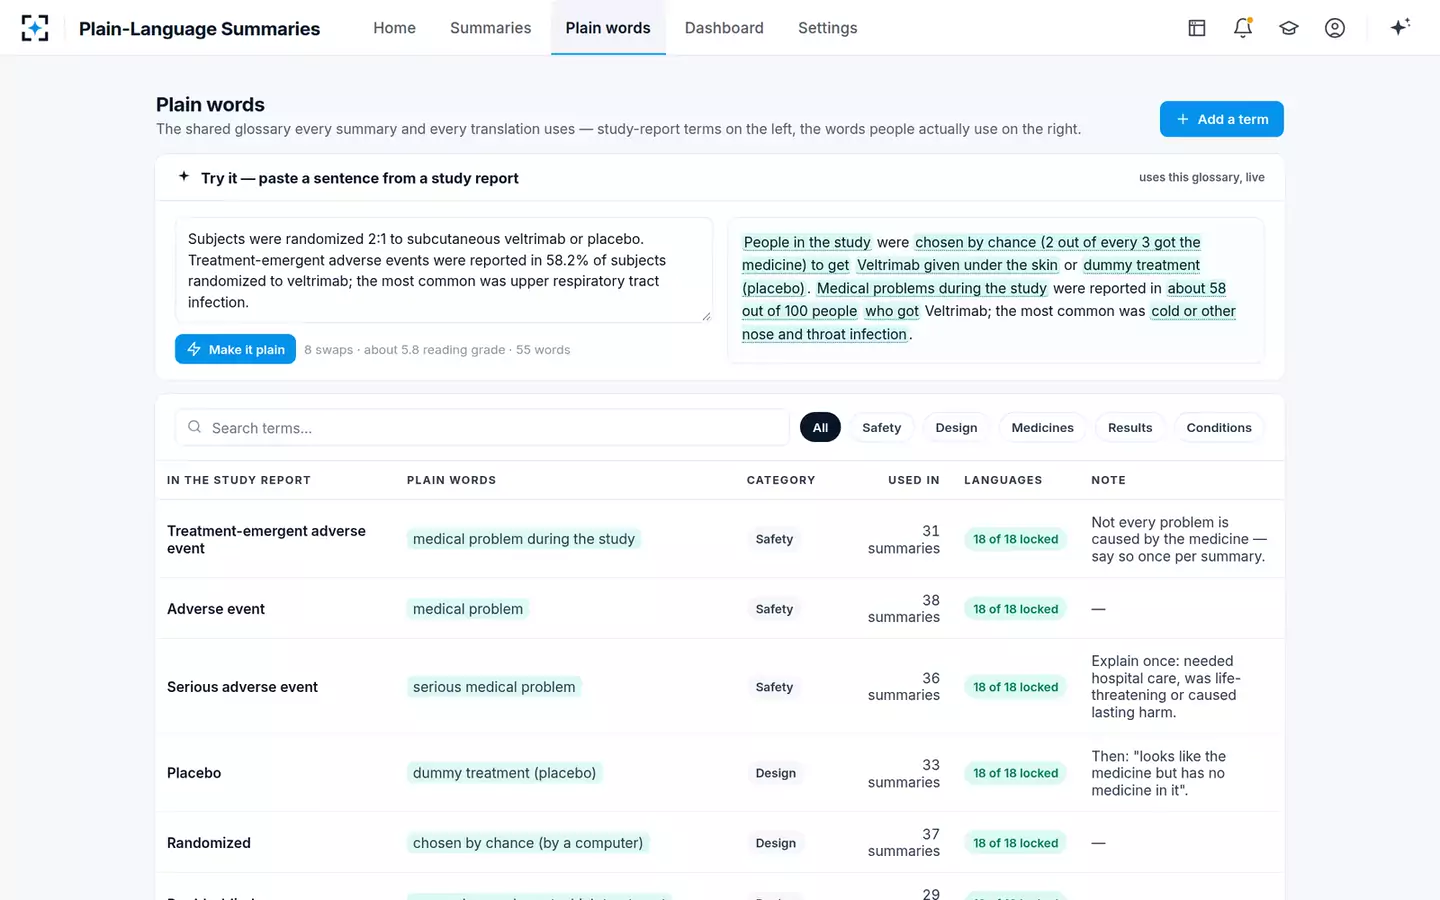1440x900 pixels.
Task: Click the Add a term button
Action: click(1221, 119)
